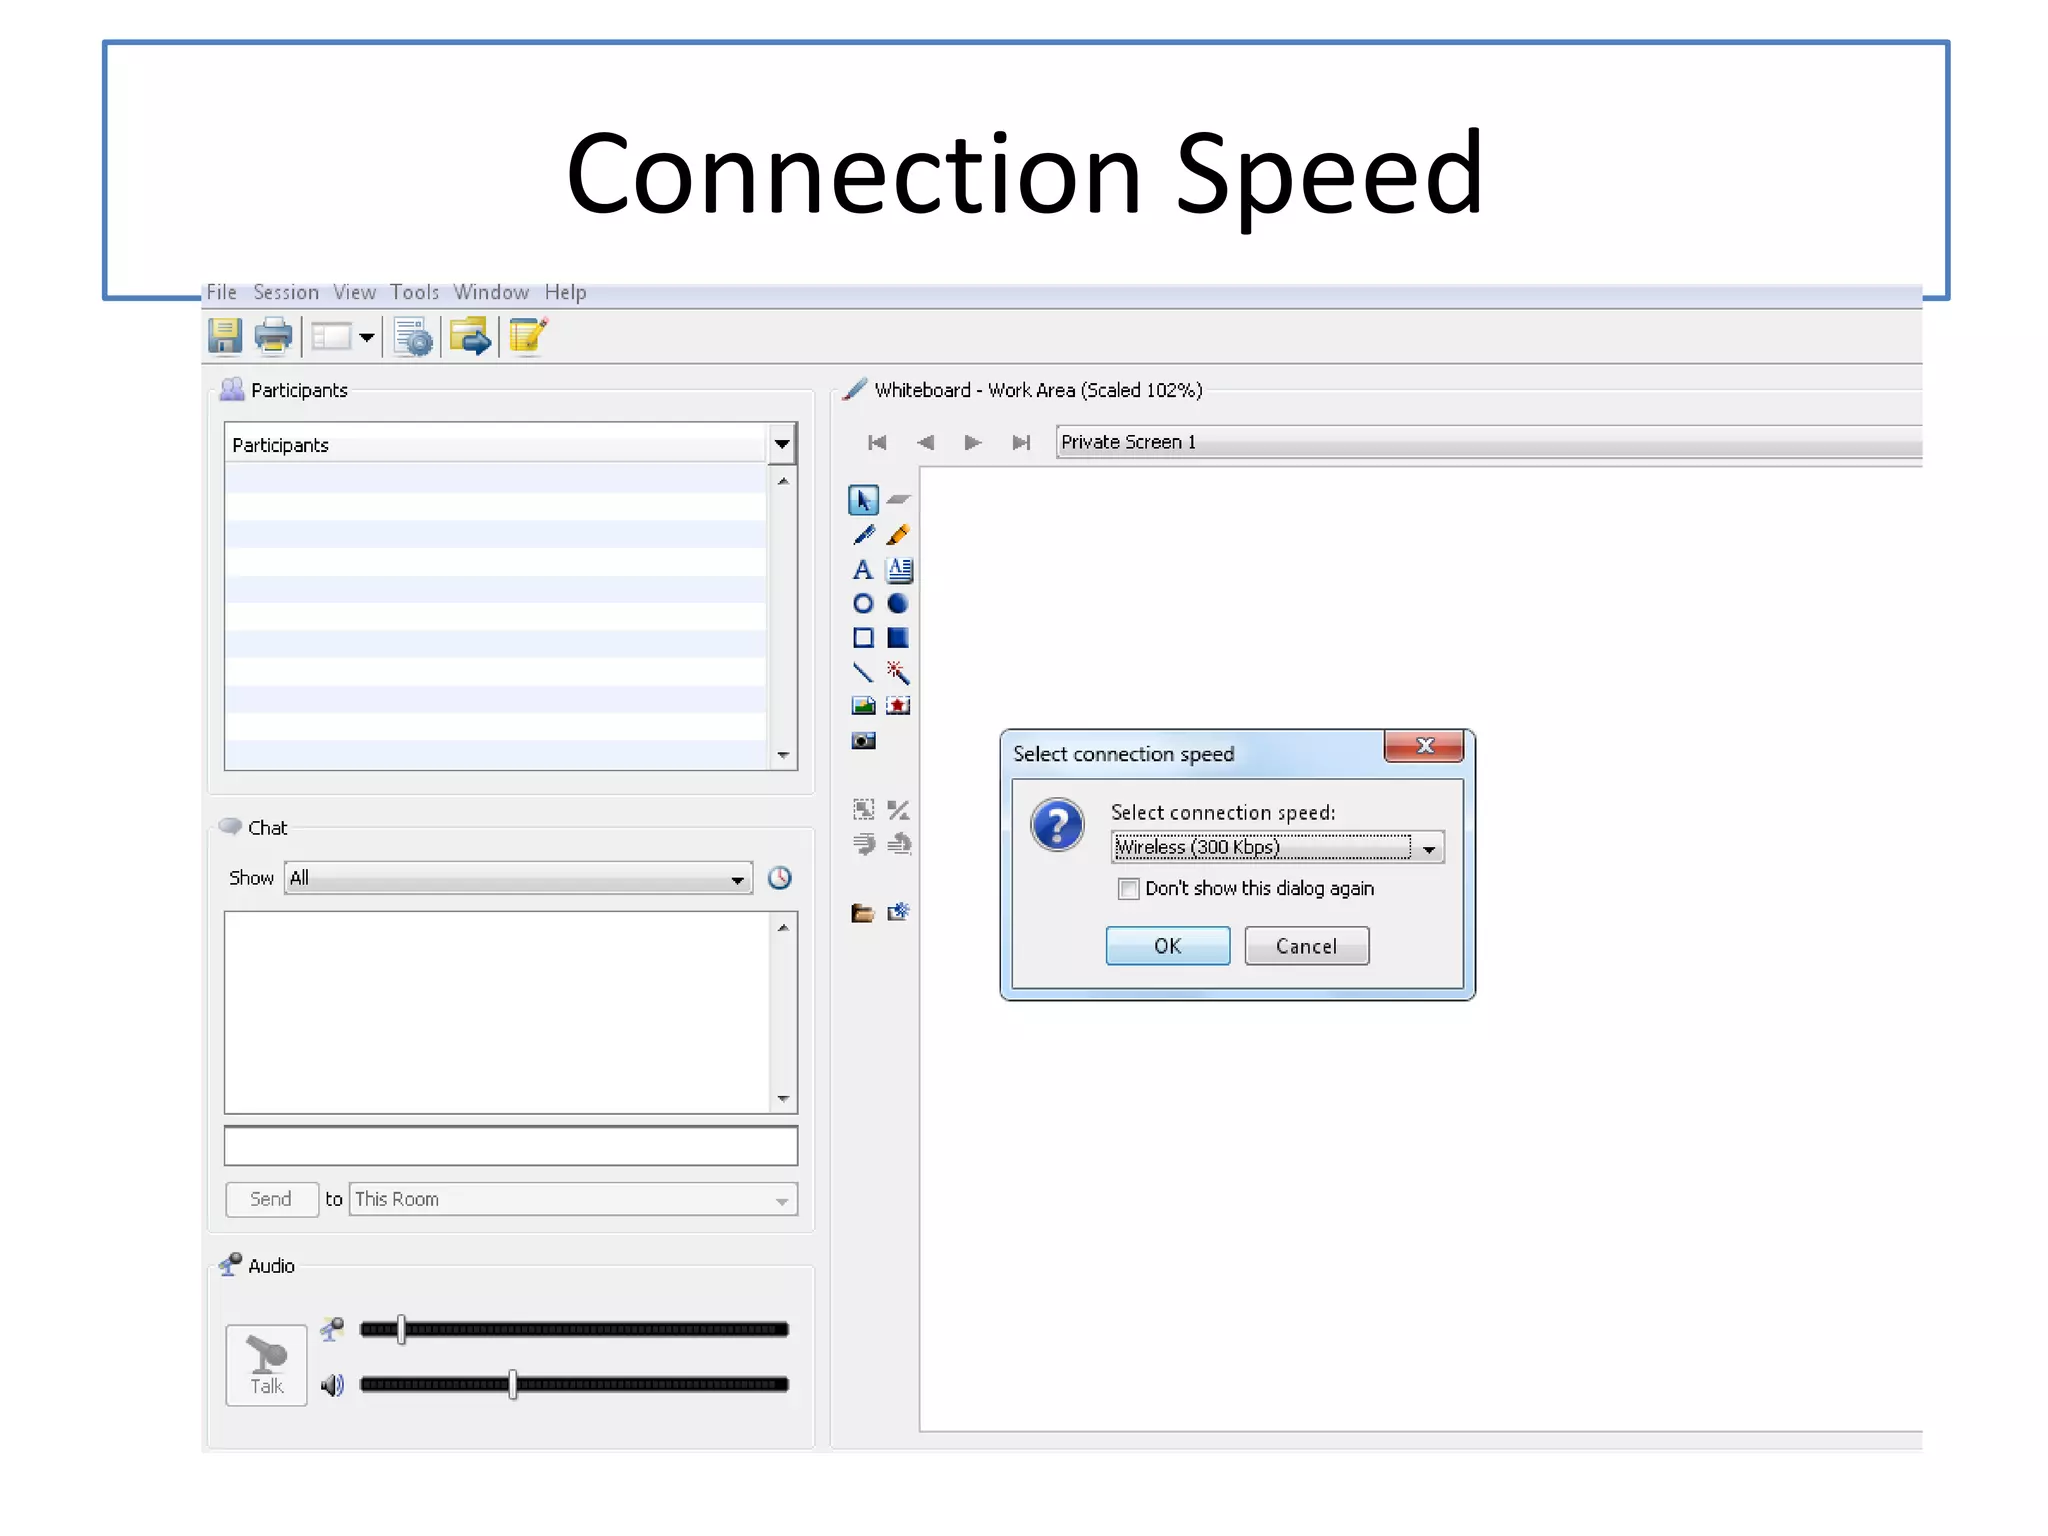This screenshot has width=2048, height=1536.
Task: Select the text editor tool
Action: 899,570
